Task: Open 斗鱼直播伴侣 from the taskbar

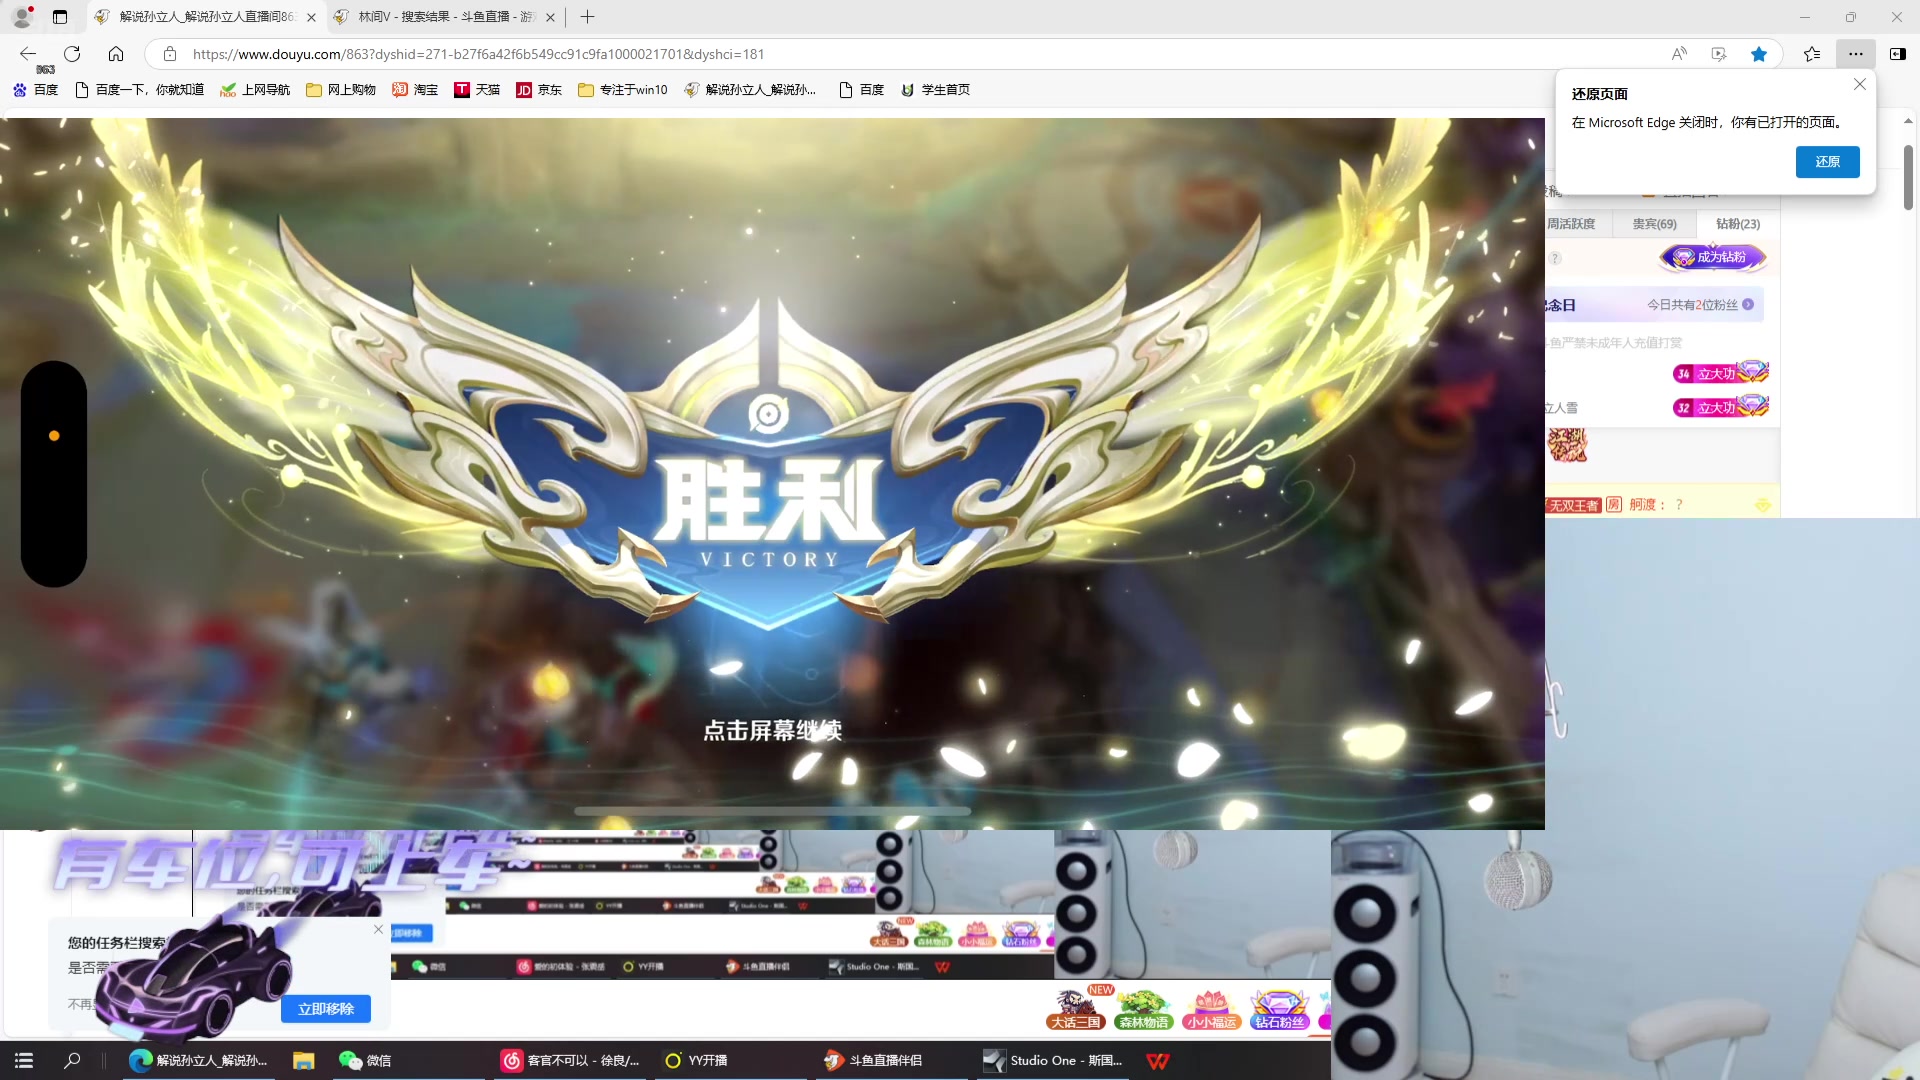Action: coord(874,1061)
